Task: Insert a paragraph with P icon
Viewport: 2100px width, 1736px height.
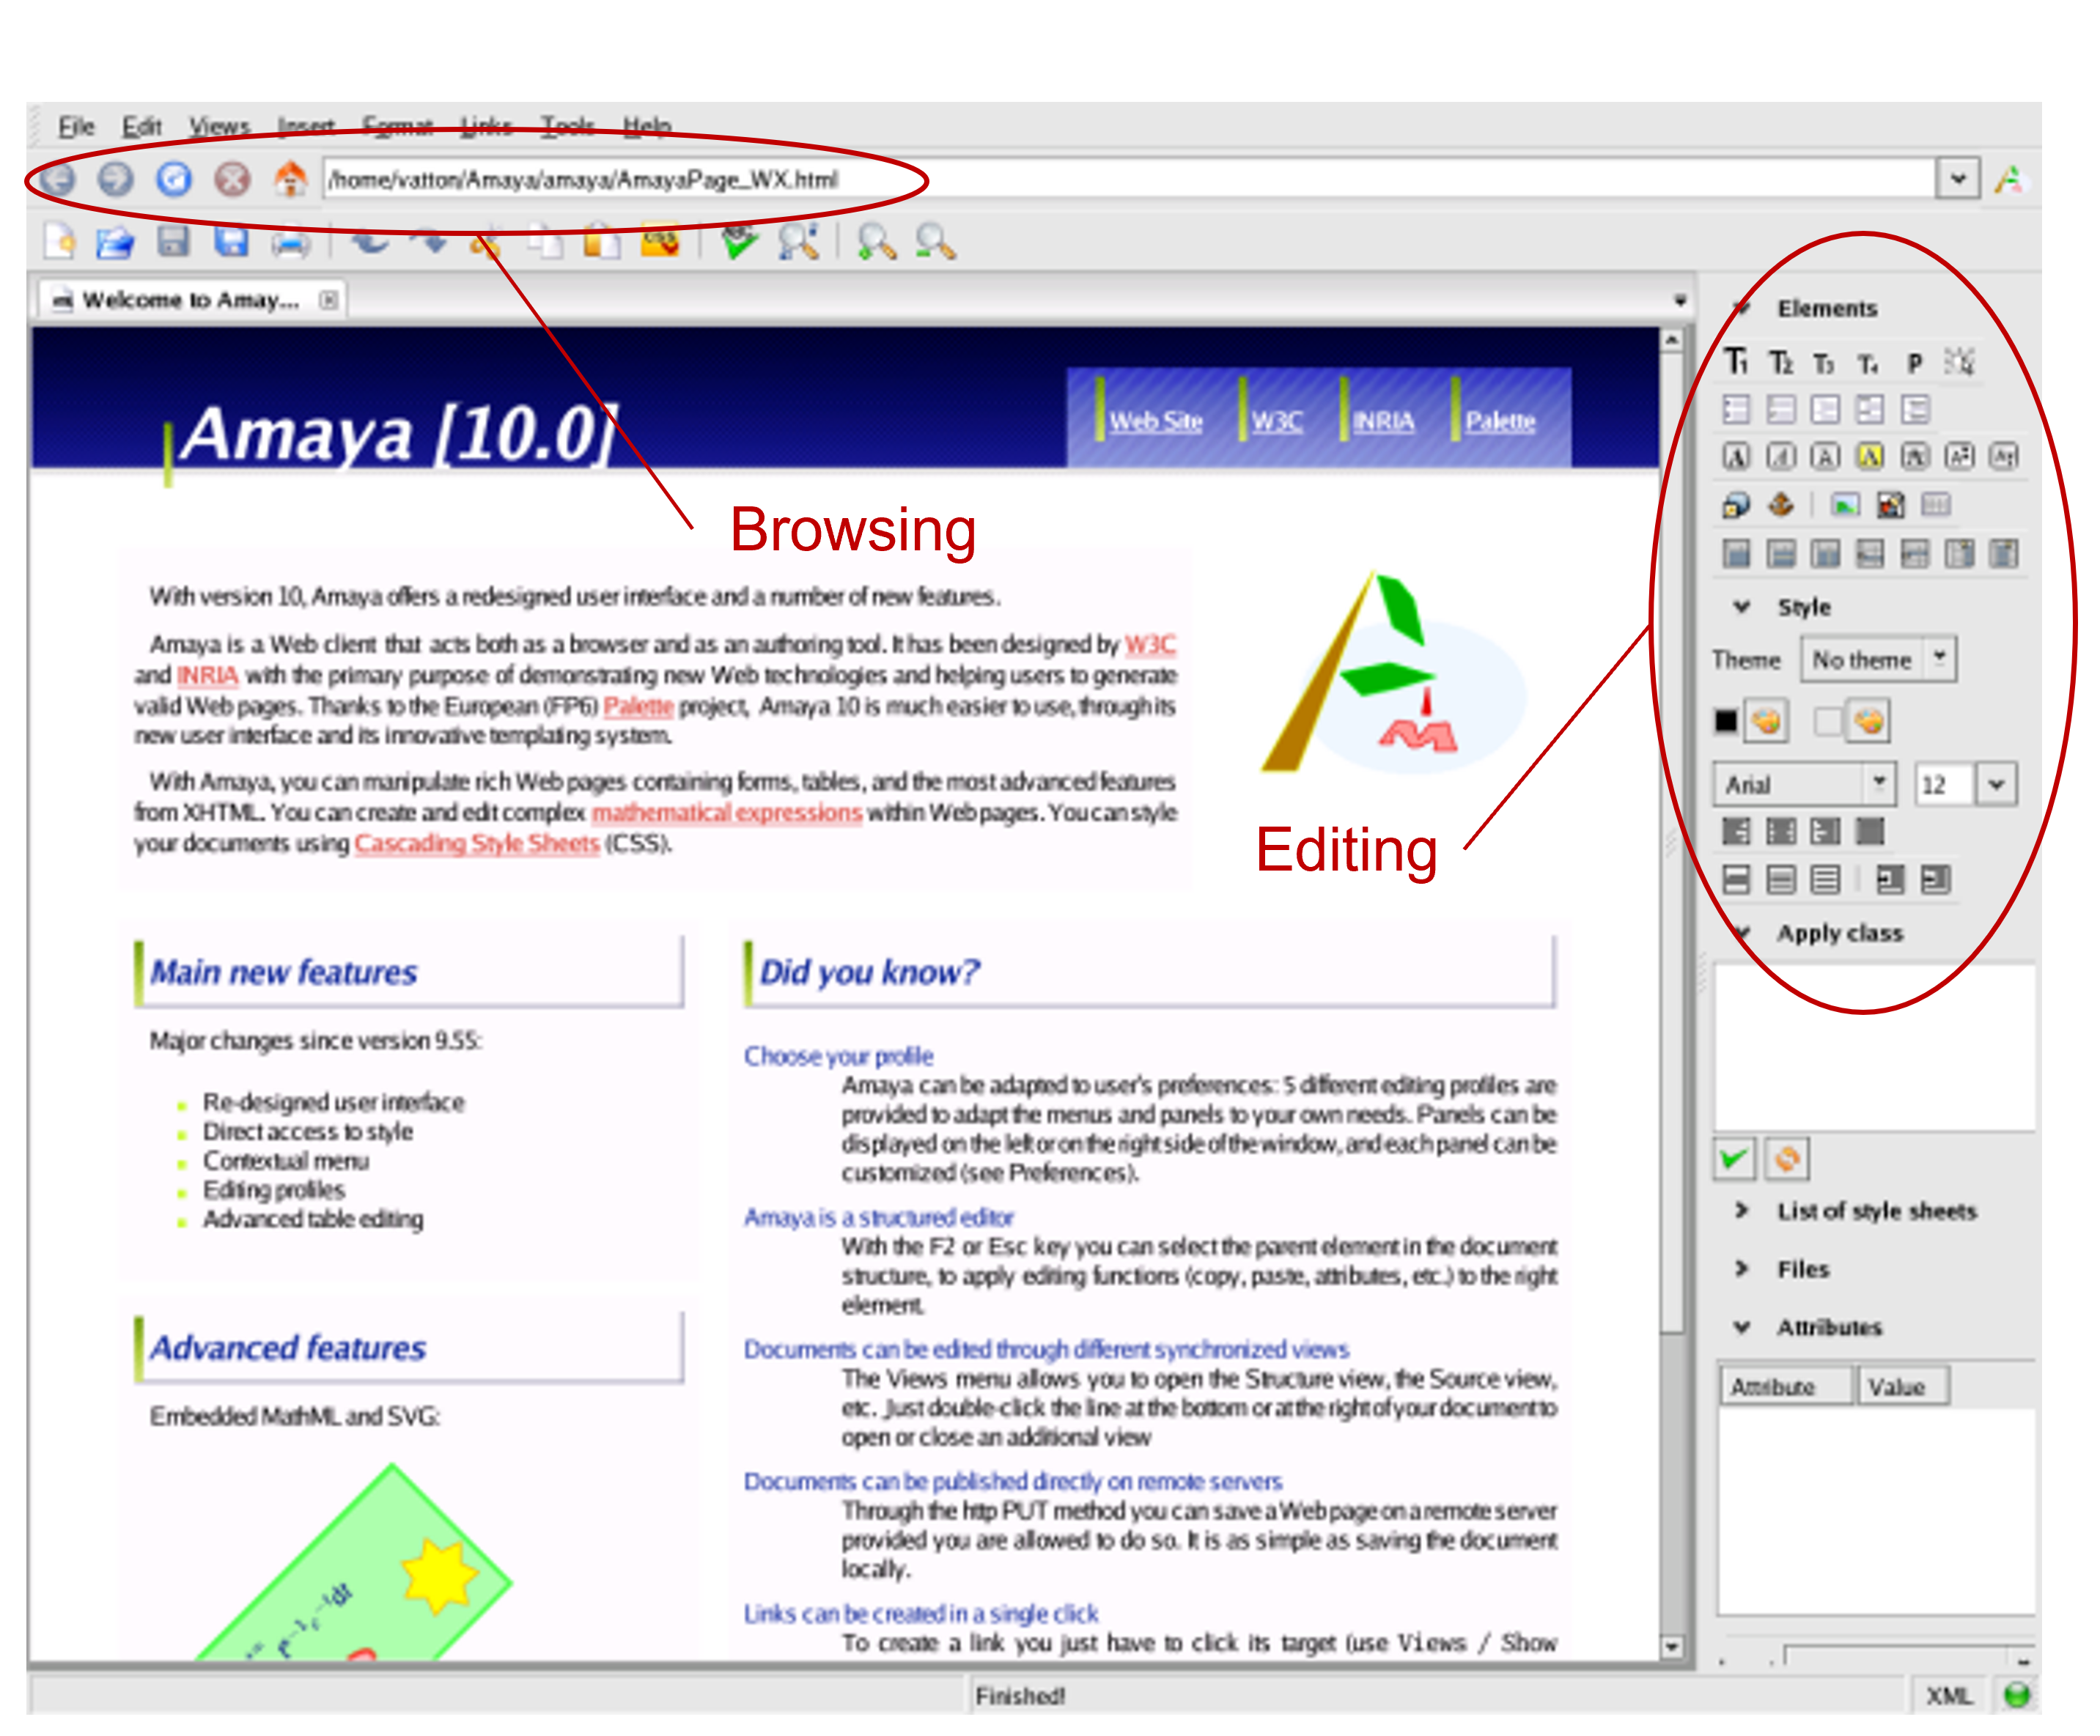Action: pyautogui.click(x=1914, y=362)
